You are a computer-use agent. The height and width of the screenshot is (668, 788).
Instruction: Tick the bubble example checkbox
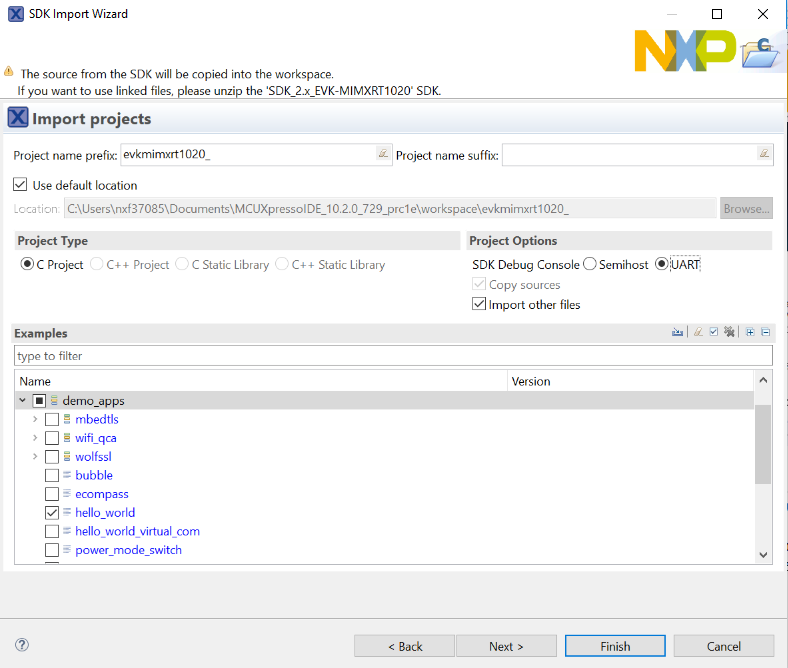coord(52,475)
